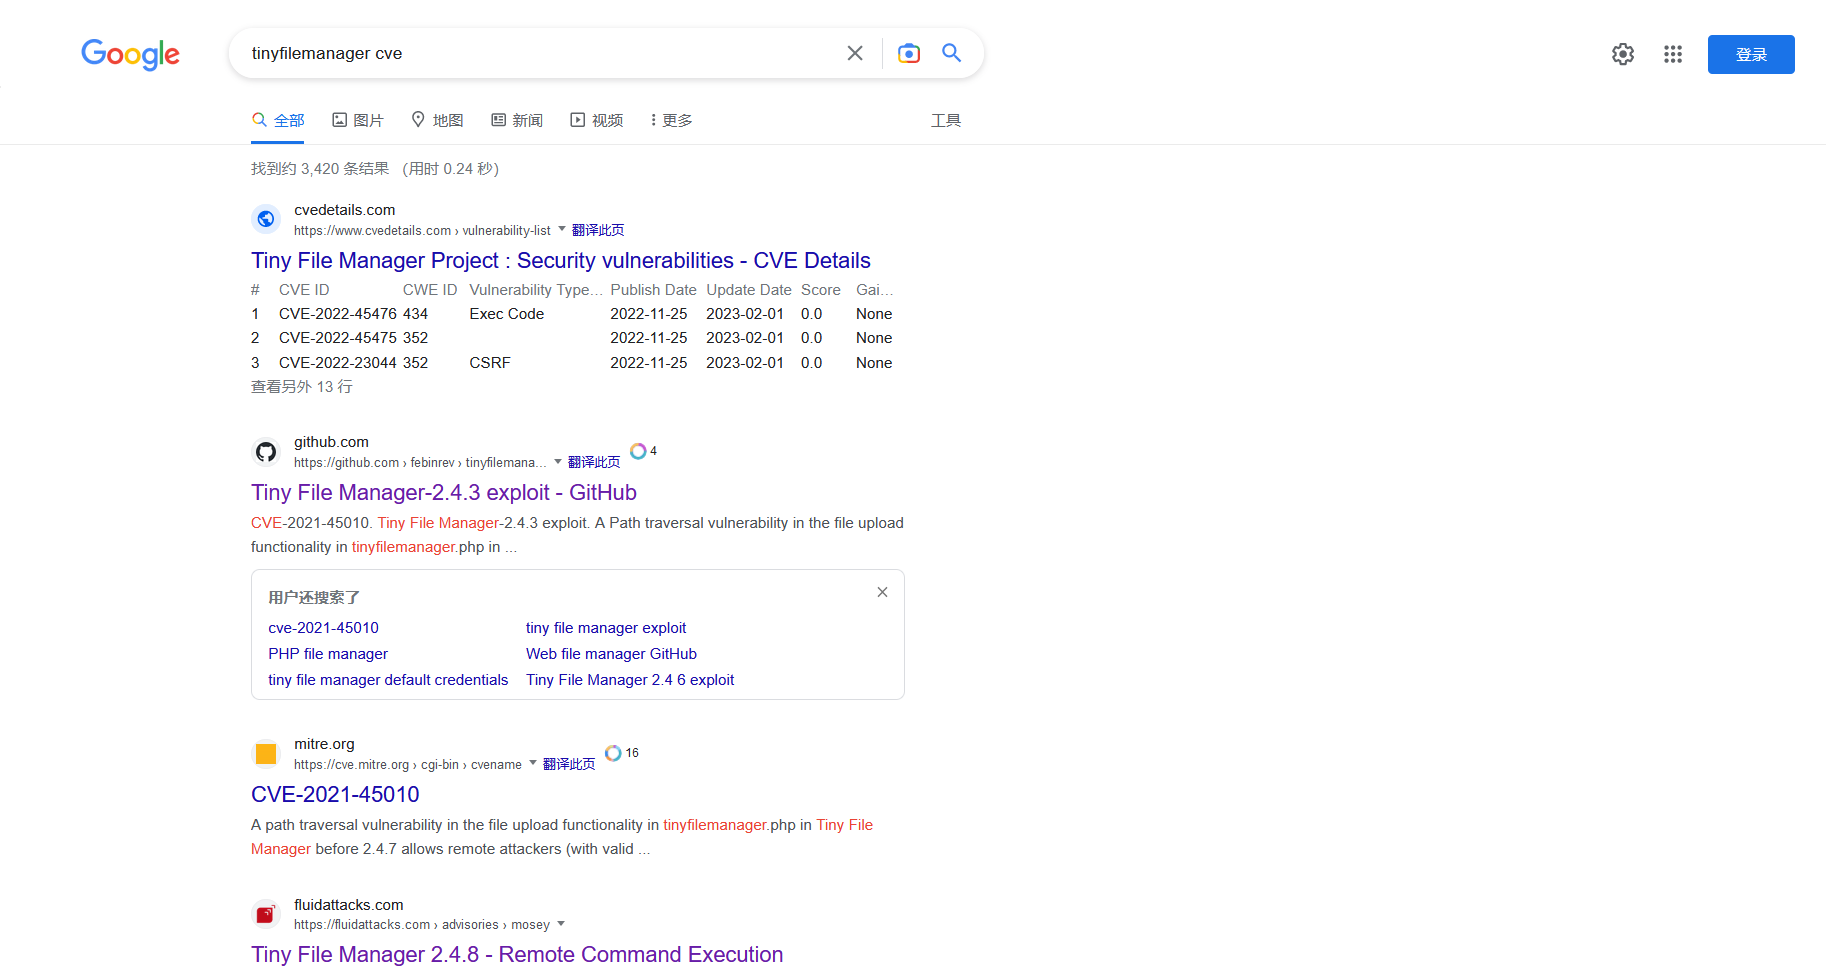Click the CSRF vulnerability type cell

pyautogui.click(x=490, y=363)
